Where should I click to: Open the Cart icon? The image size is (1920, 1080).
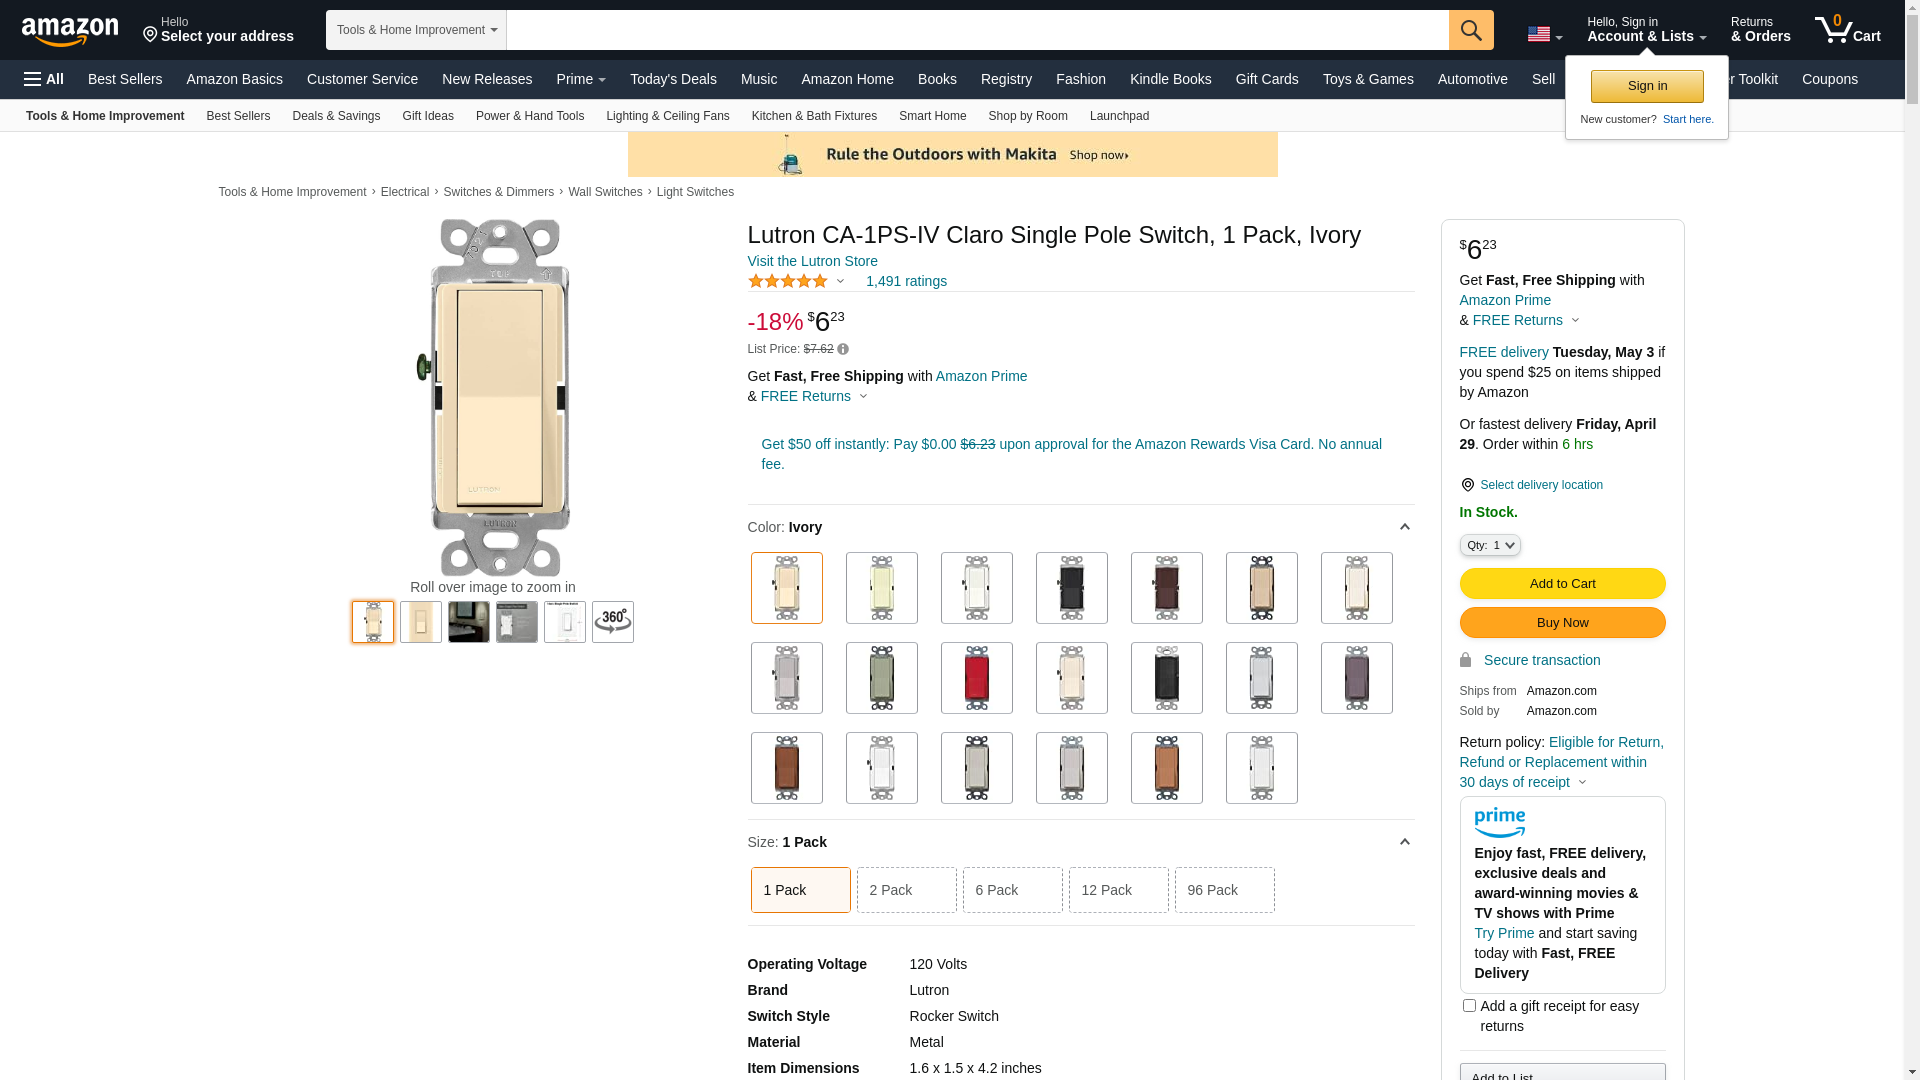pyautogui.click(x=1847, y=30)
